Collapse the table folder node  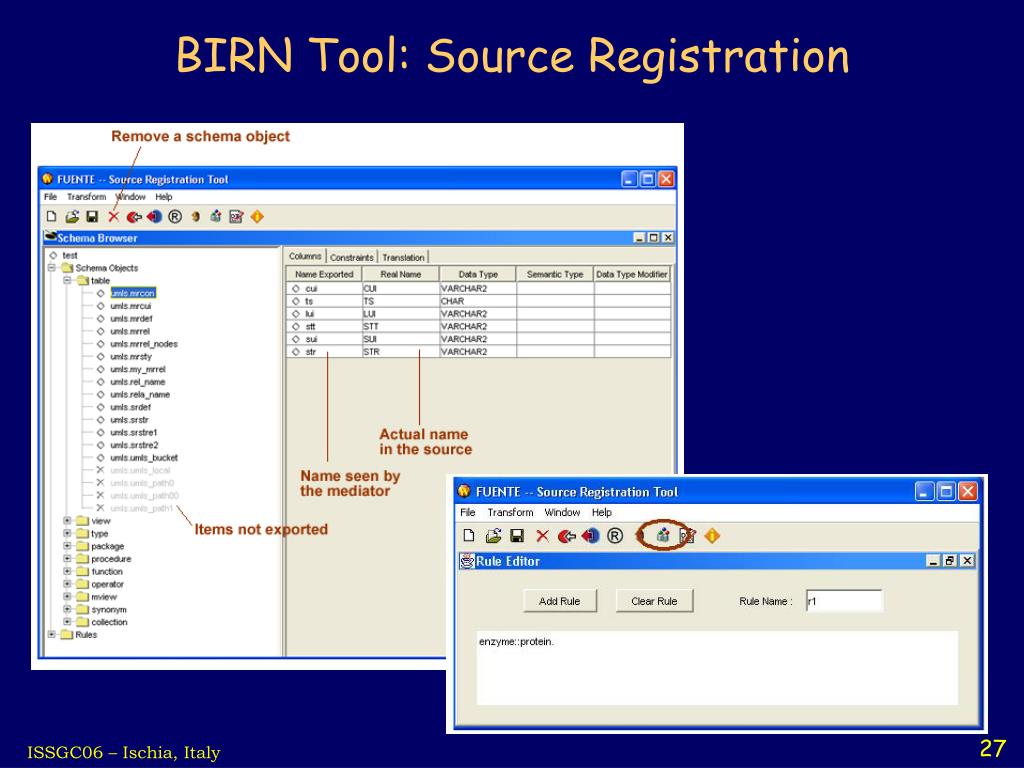point(67,281)
